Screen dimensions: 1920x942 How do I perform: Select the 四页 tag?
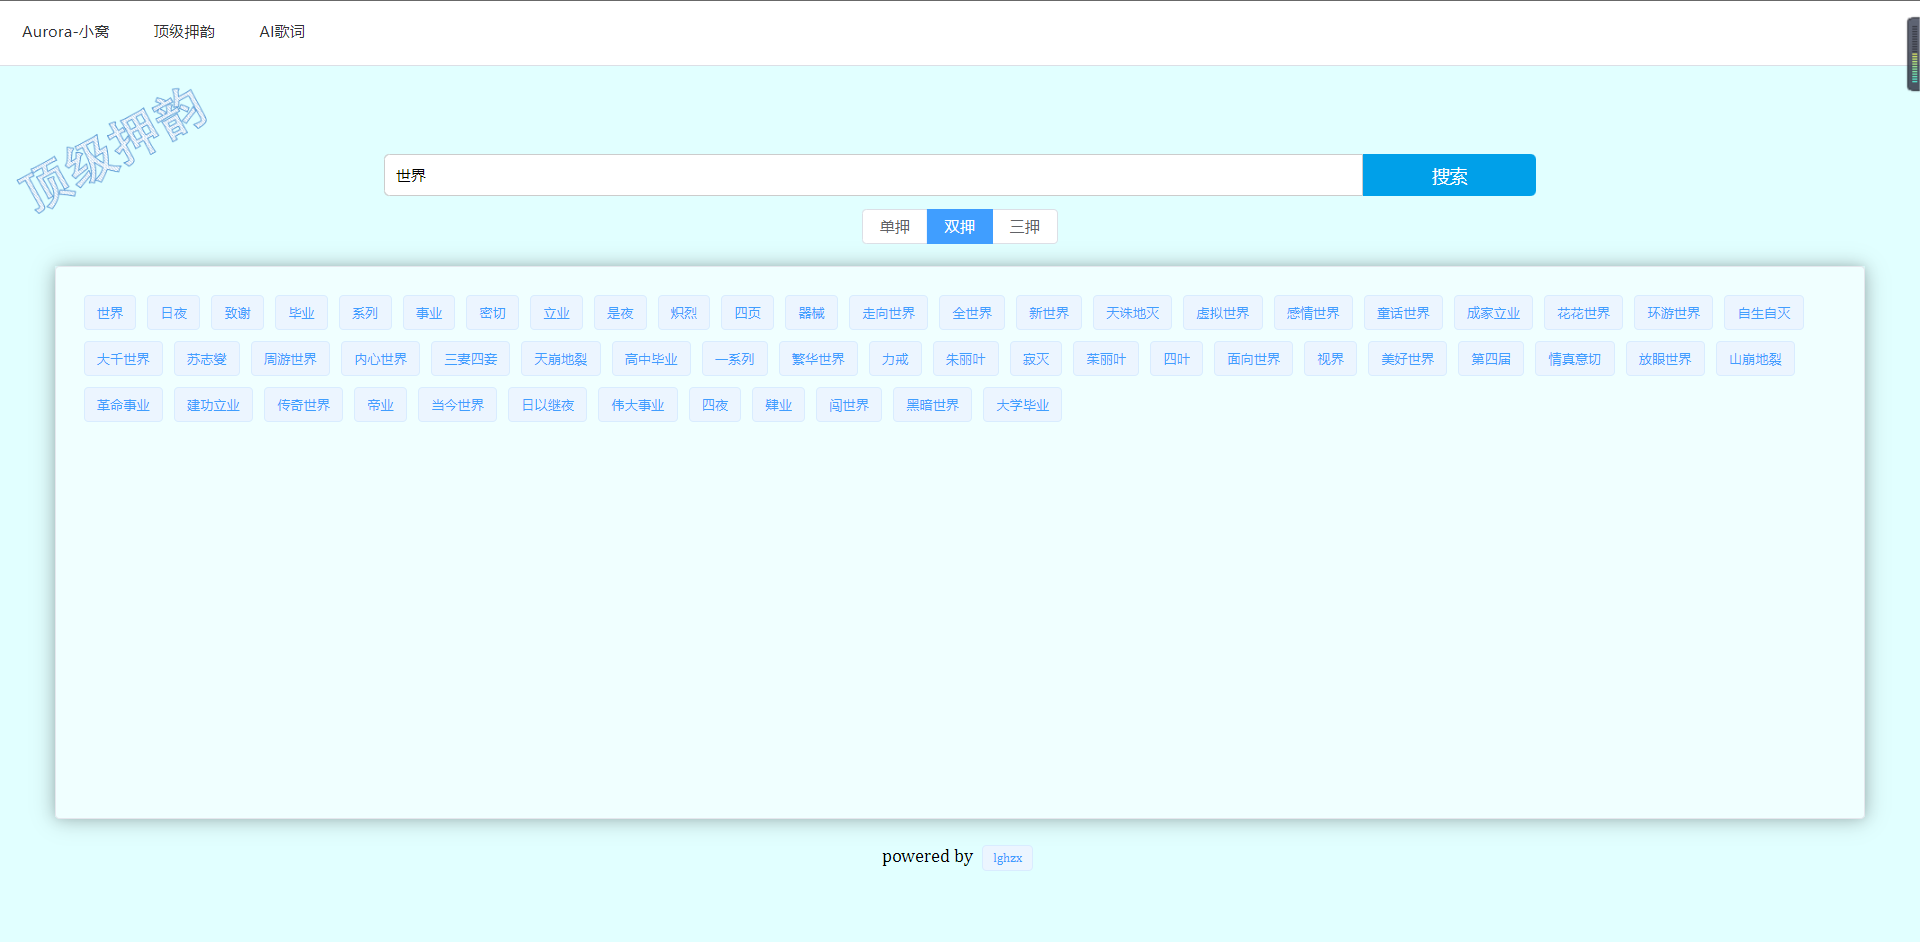coord(748,313)
